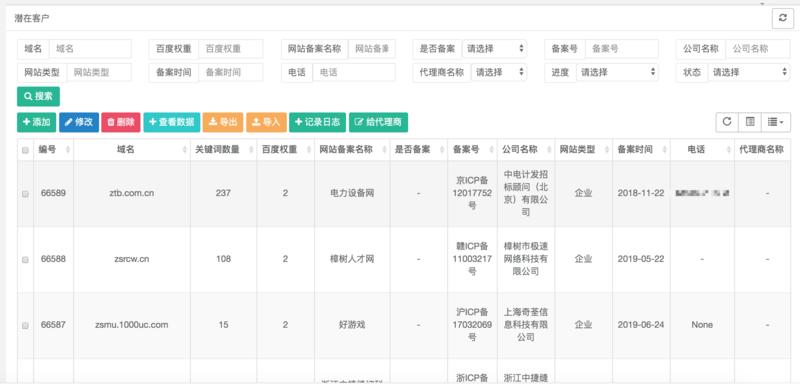Sort by the 编号 column header

click(54, 150)
